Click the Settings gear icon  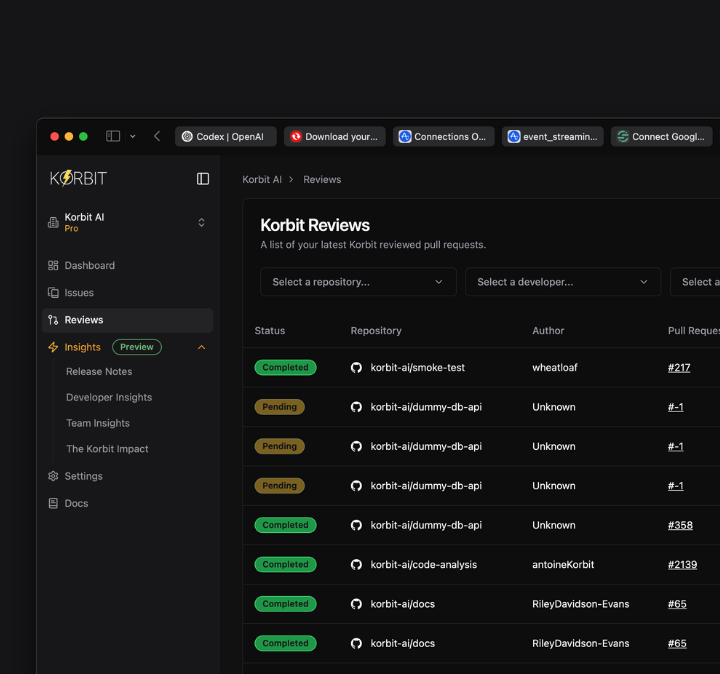(x=53, y=476)
